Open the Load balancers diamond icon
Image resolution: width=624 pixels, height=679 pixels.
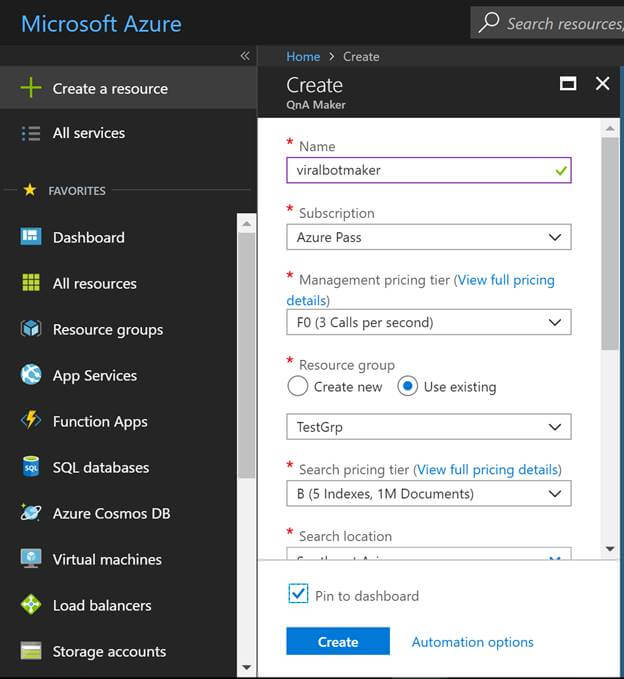pos(31,605)
